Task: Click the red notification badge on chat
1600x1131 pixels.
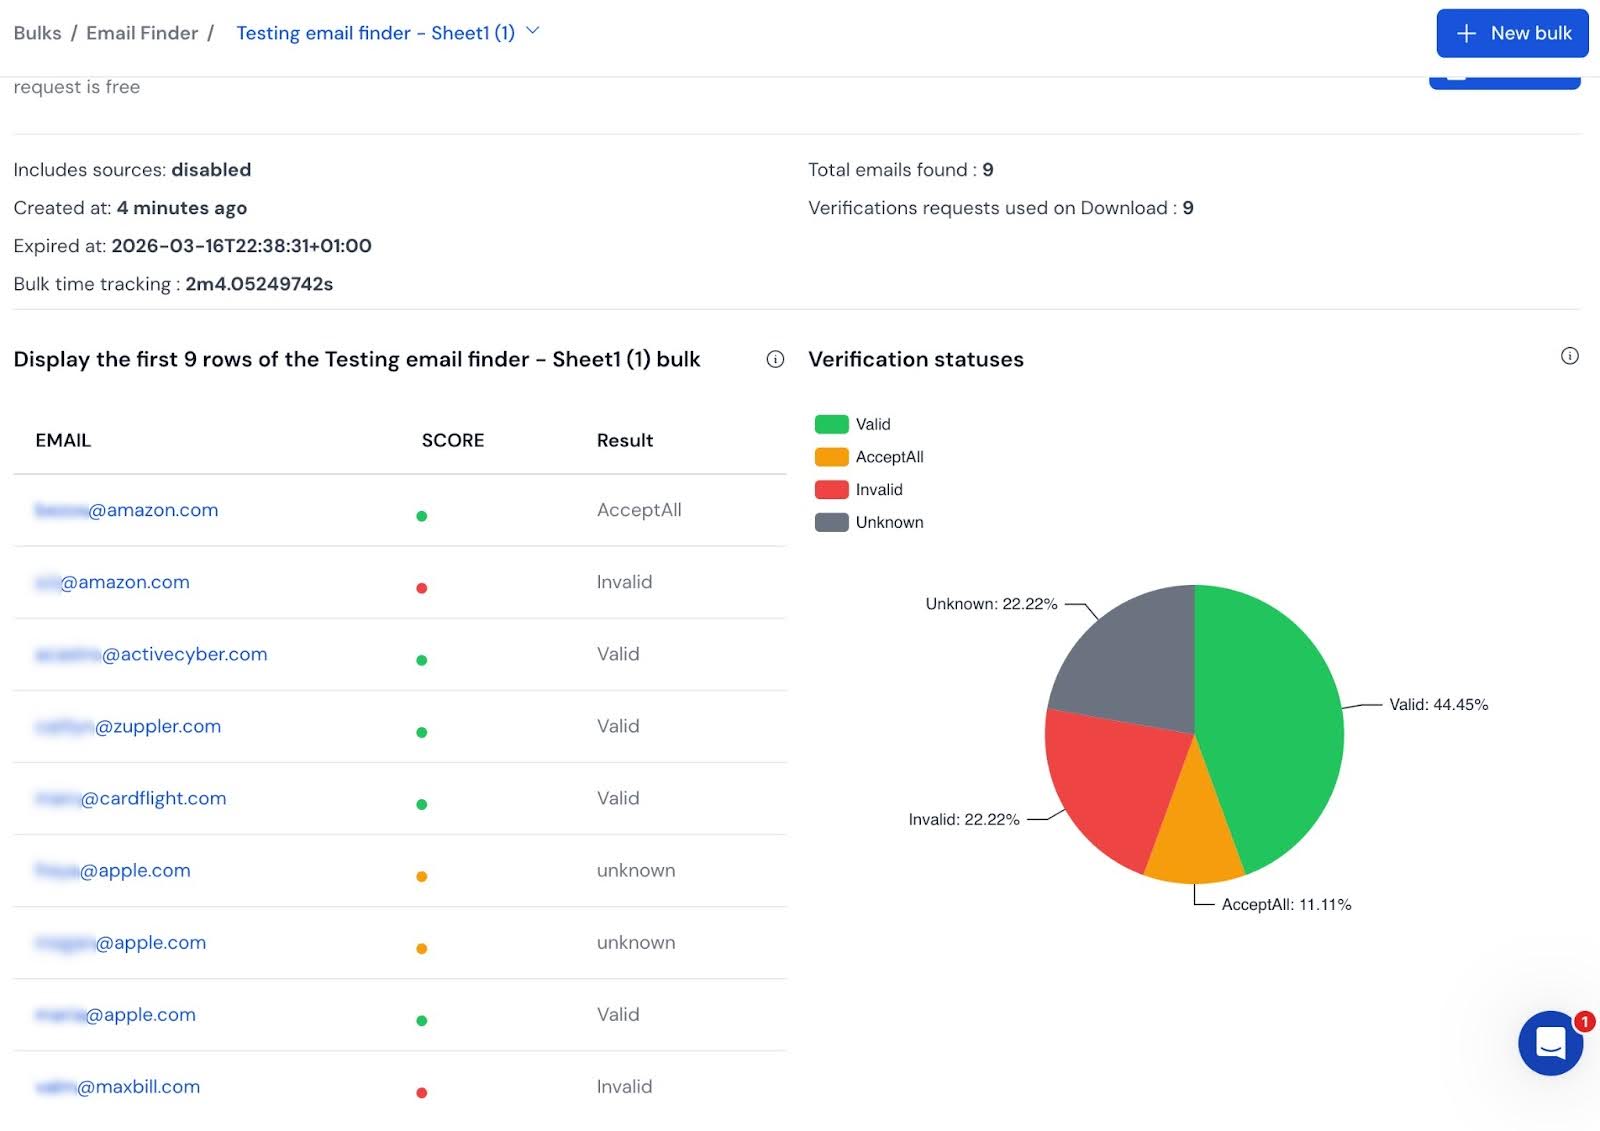Action: click(1584, 1021)
